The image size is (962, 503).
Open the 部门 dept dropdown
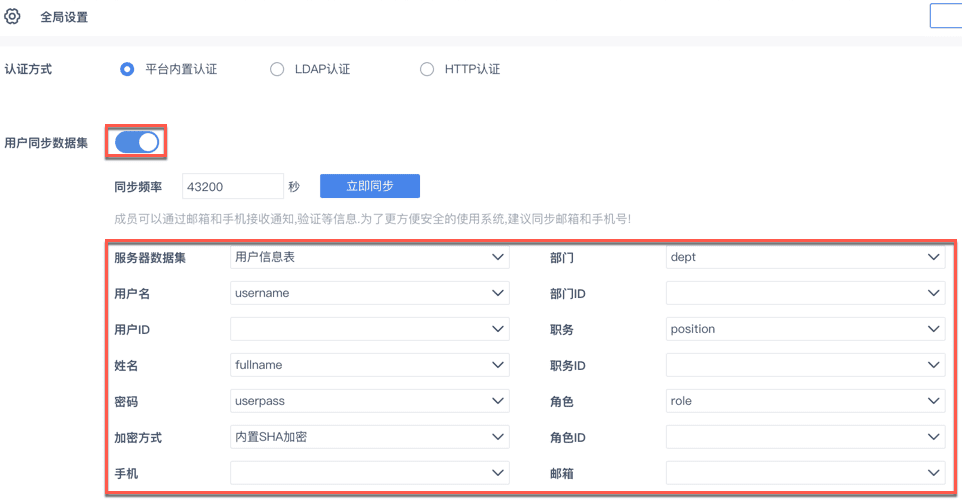pyautogui.click(x=805, y=257)
